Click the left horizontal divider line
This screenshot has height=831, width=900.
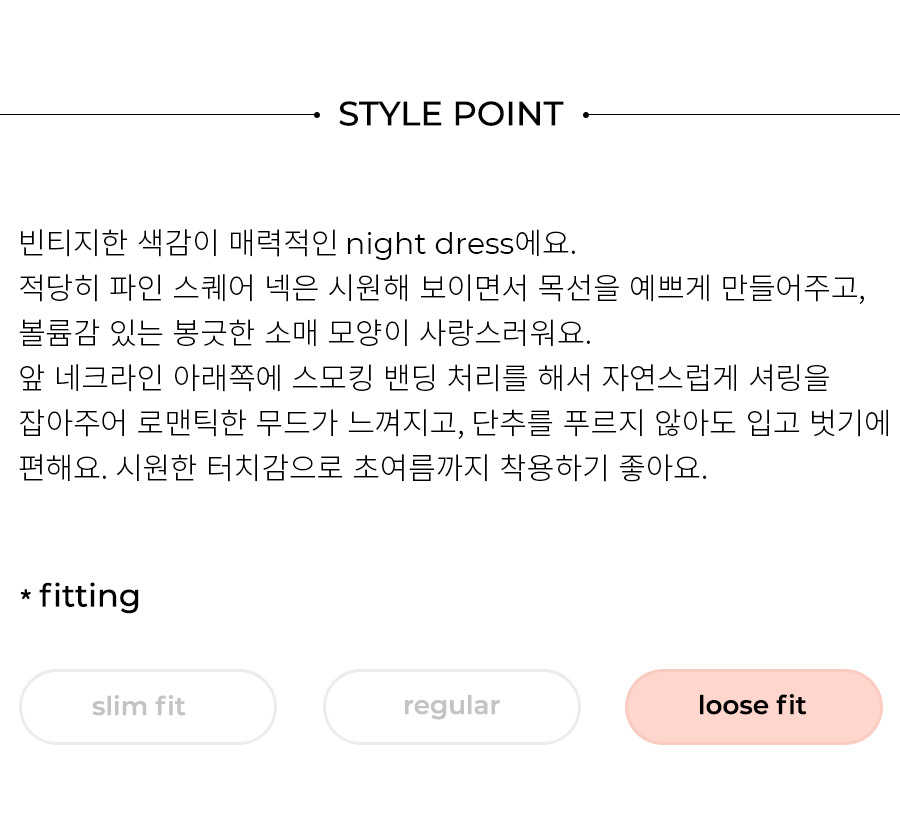point(157,115)
